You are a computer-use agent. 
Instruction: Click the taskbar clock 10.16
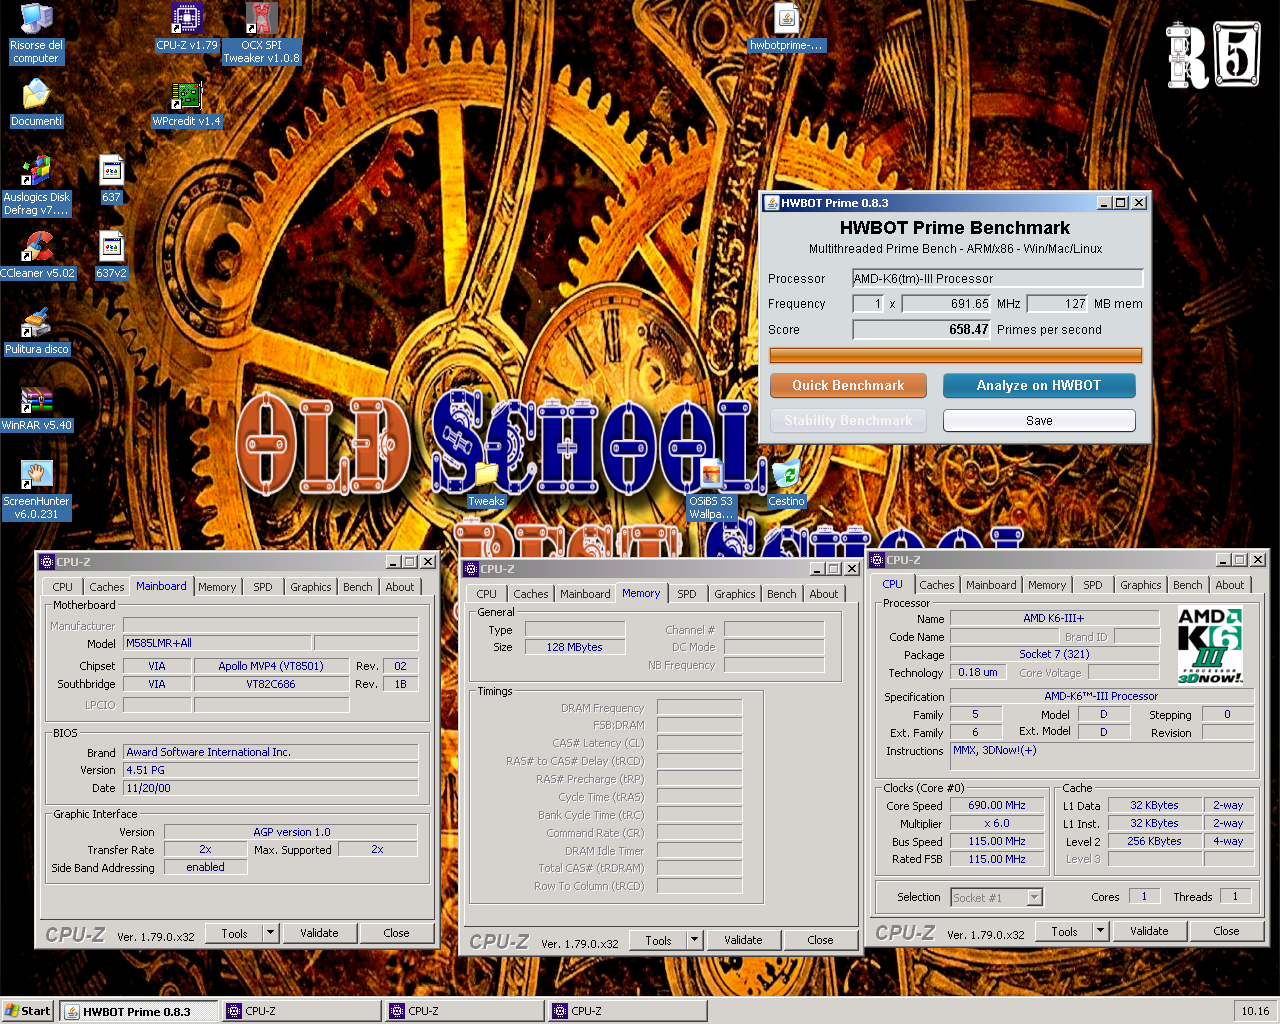point(1255,1011)
